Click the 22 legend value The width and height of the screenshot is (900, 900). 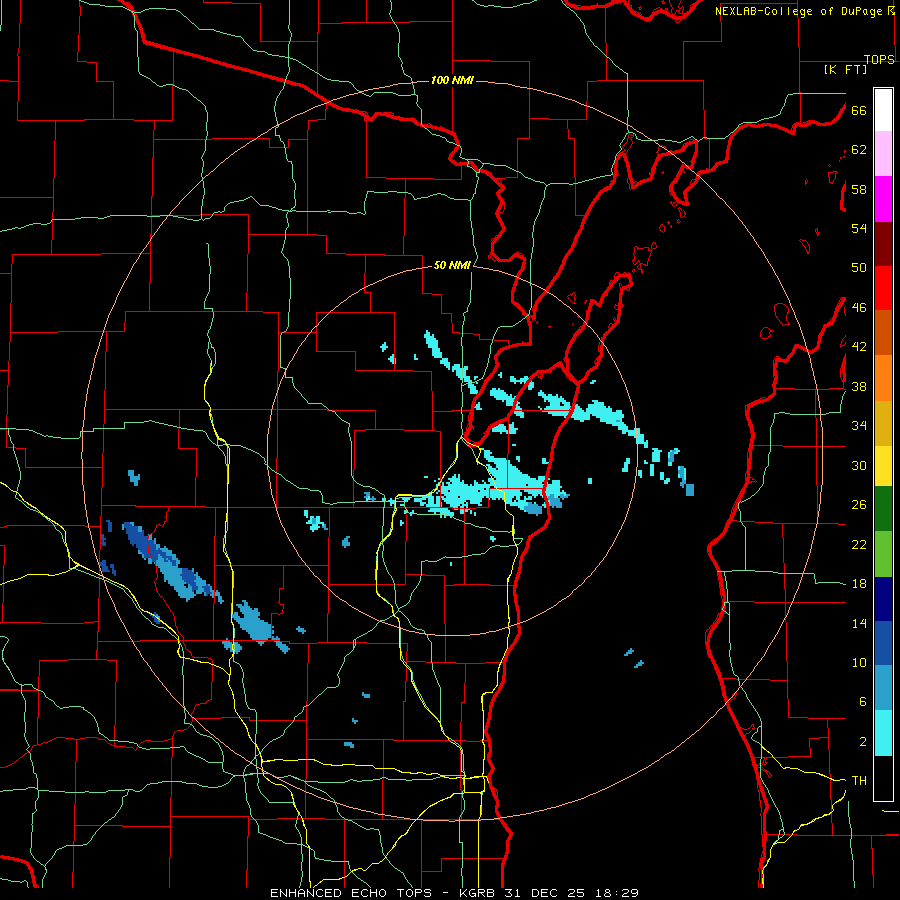(859, 544)
